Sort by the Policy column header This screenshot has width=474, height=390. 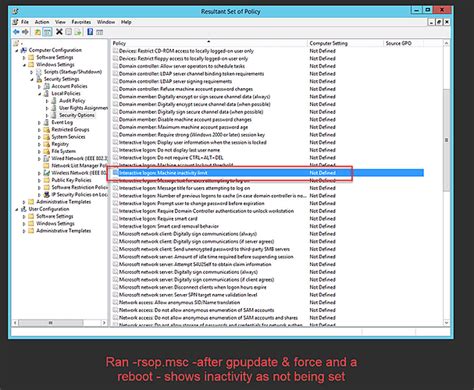[x=209, y=43]
